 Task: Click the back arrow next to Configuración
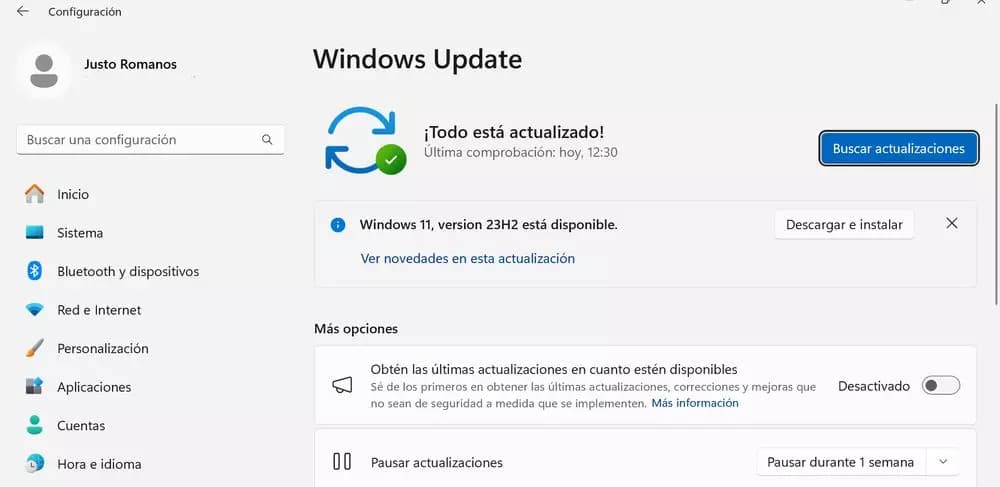pyautogui.click(x=23, y=11)
